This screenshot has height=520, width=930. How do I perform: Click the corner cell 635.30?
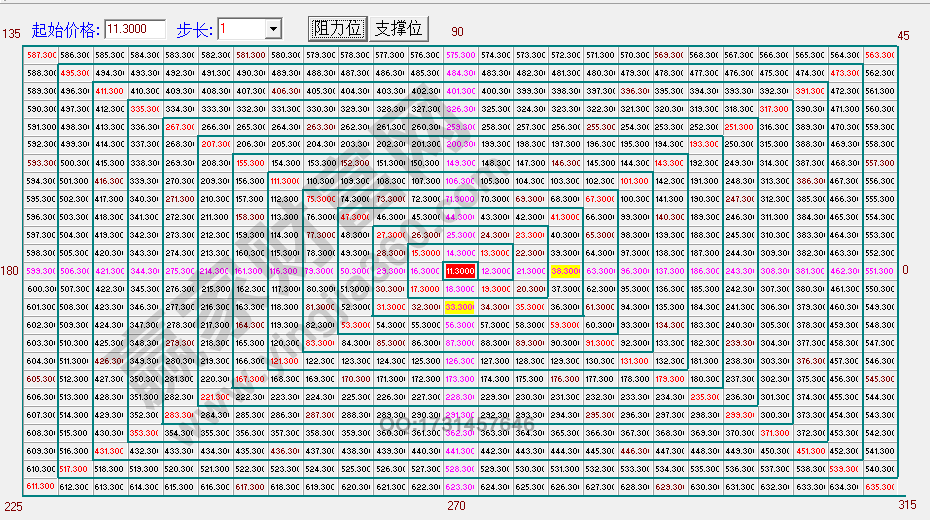pyautogui.click(x=880, y=487)
